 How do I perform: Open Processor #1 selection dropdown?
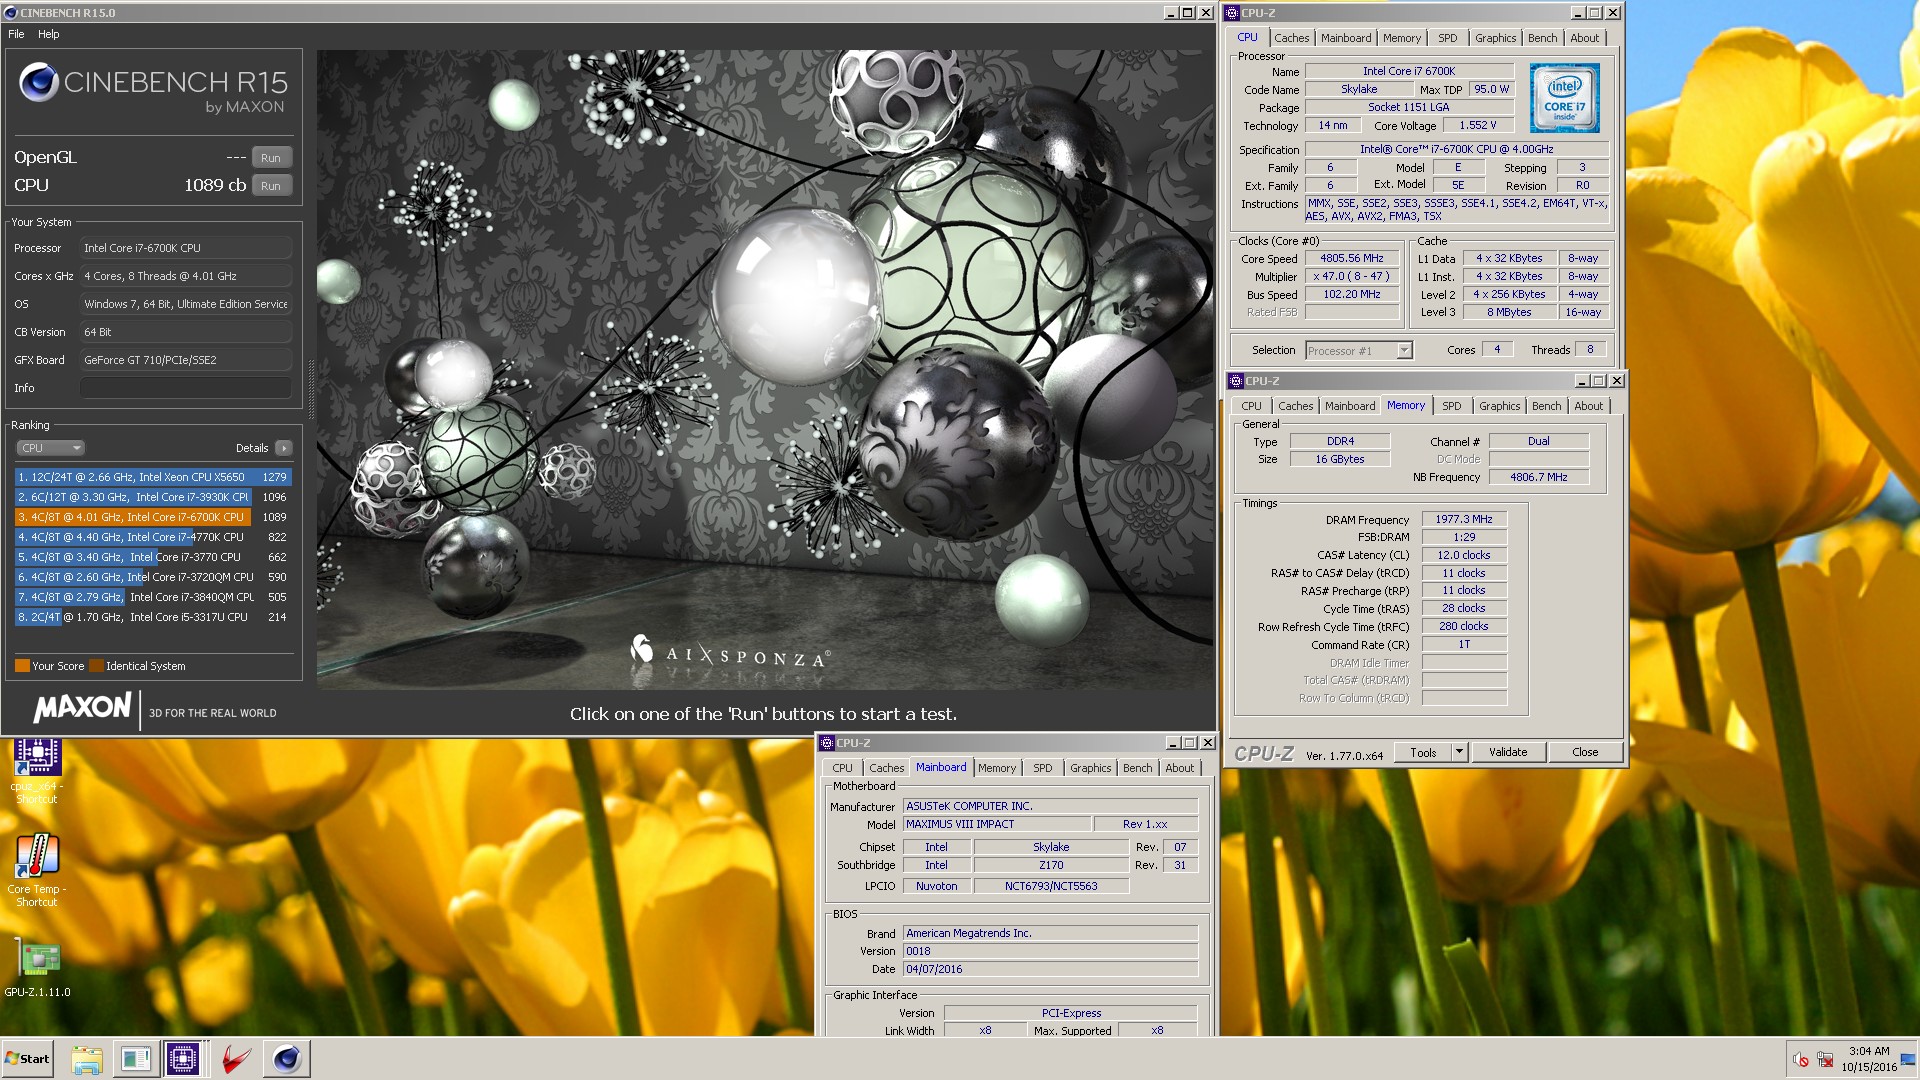pos(1358,350)
